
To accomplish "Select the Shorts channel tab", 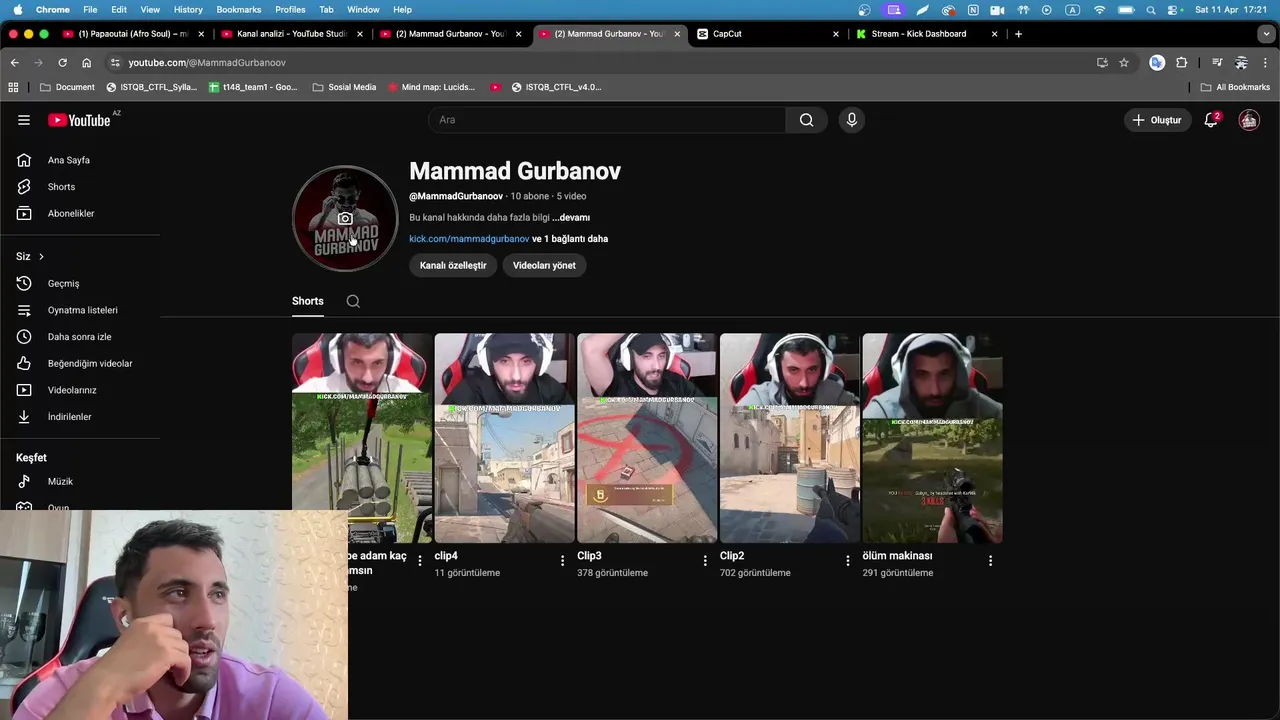I will tap(308, 301).
